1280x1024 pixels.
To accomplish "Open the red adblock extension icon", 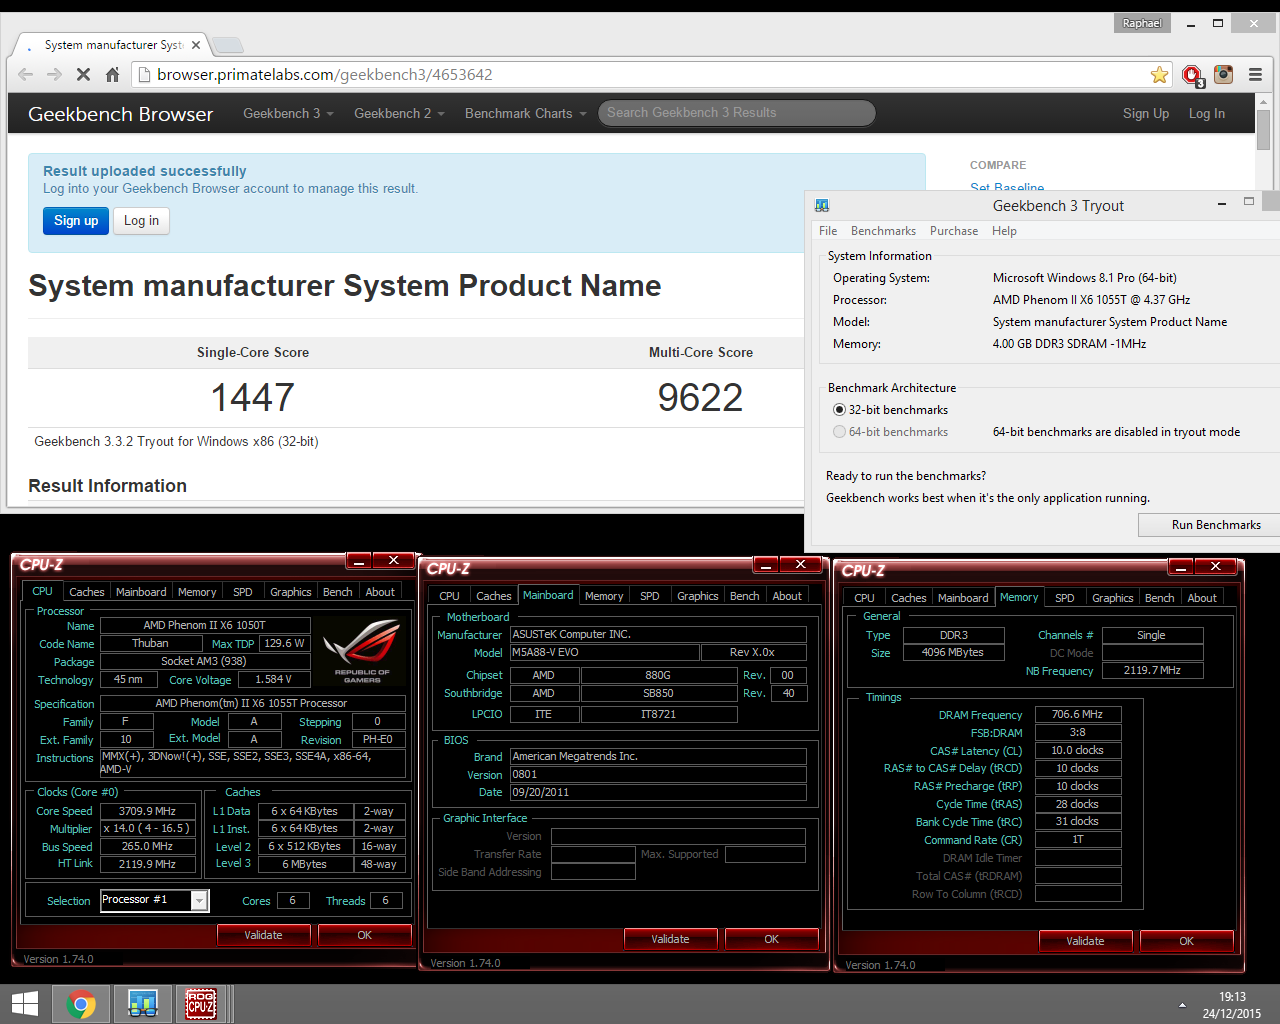I will [x=1192, y=75].
